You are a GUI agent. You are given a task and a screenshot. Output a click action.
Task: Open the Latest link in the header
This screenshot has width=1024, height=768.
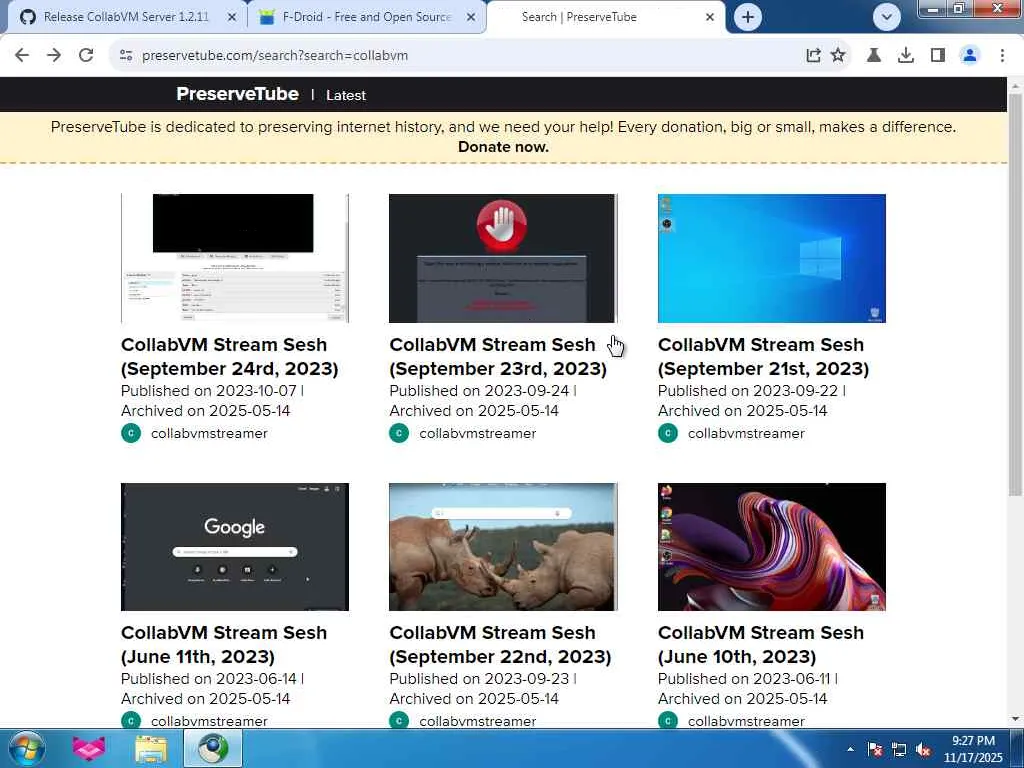point(345,95)
